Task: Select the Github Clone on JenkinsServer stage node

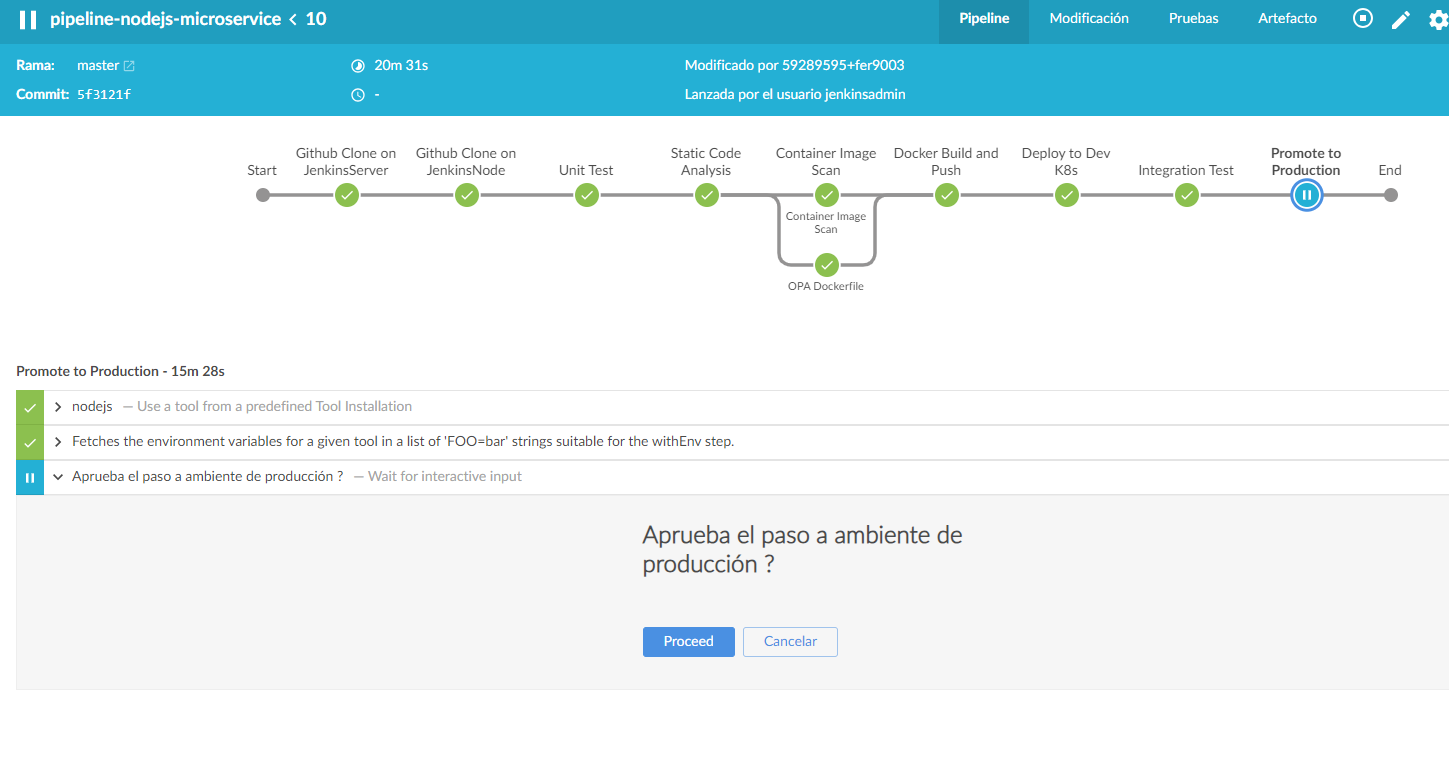Action: (x=347, y=195)
